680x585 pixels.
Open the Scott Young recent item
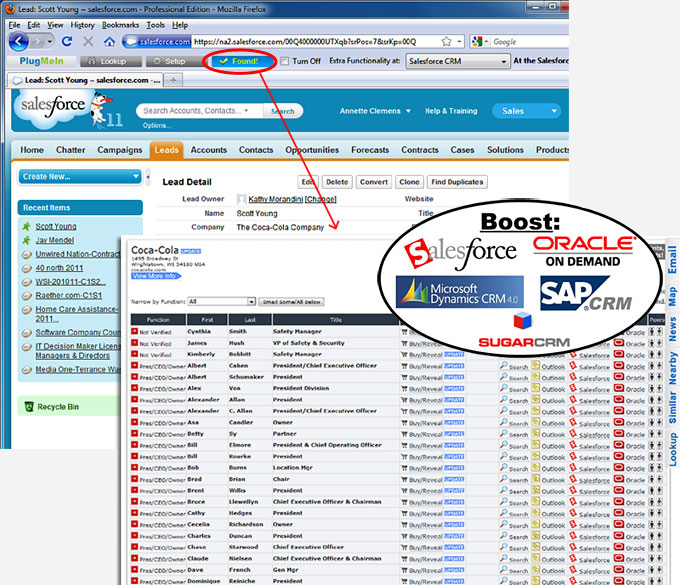pyautogui.click(x=56, y=226)
